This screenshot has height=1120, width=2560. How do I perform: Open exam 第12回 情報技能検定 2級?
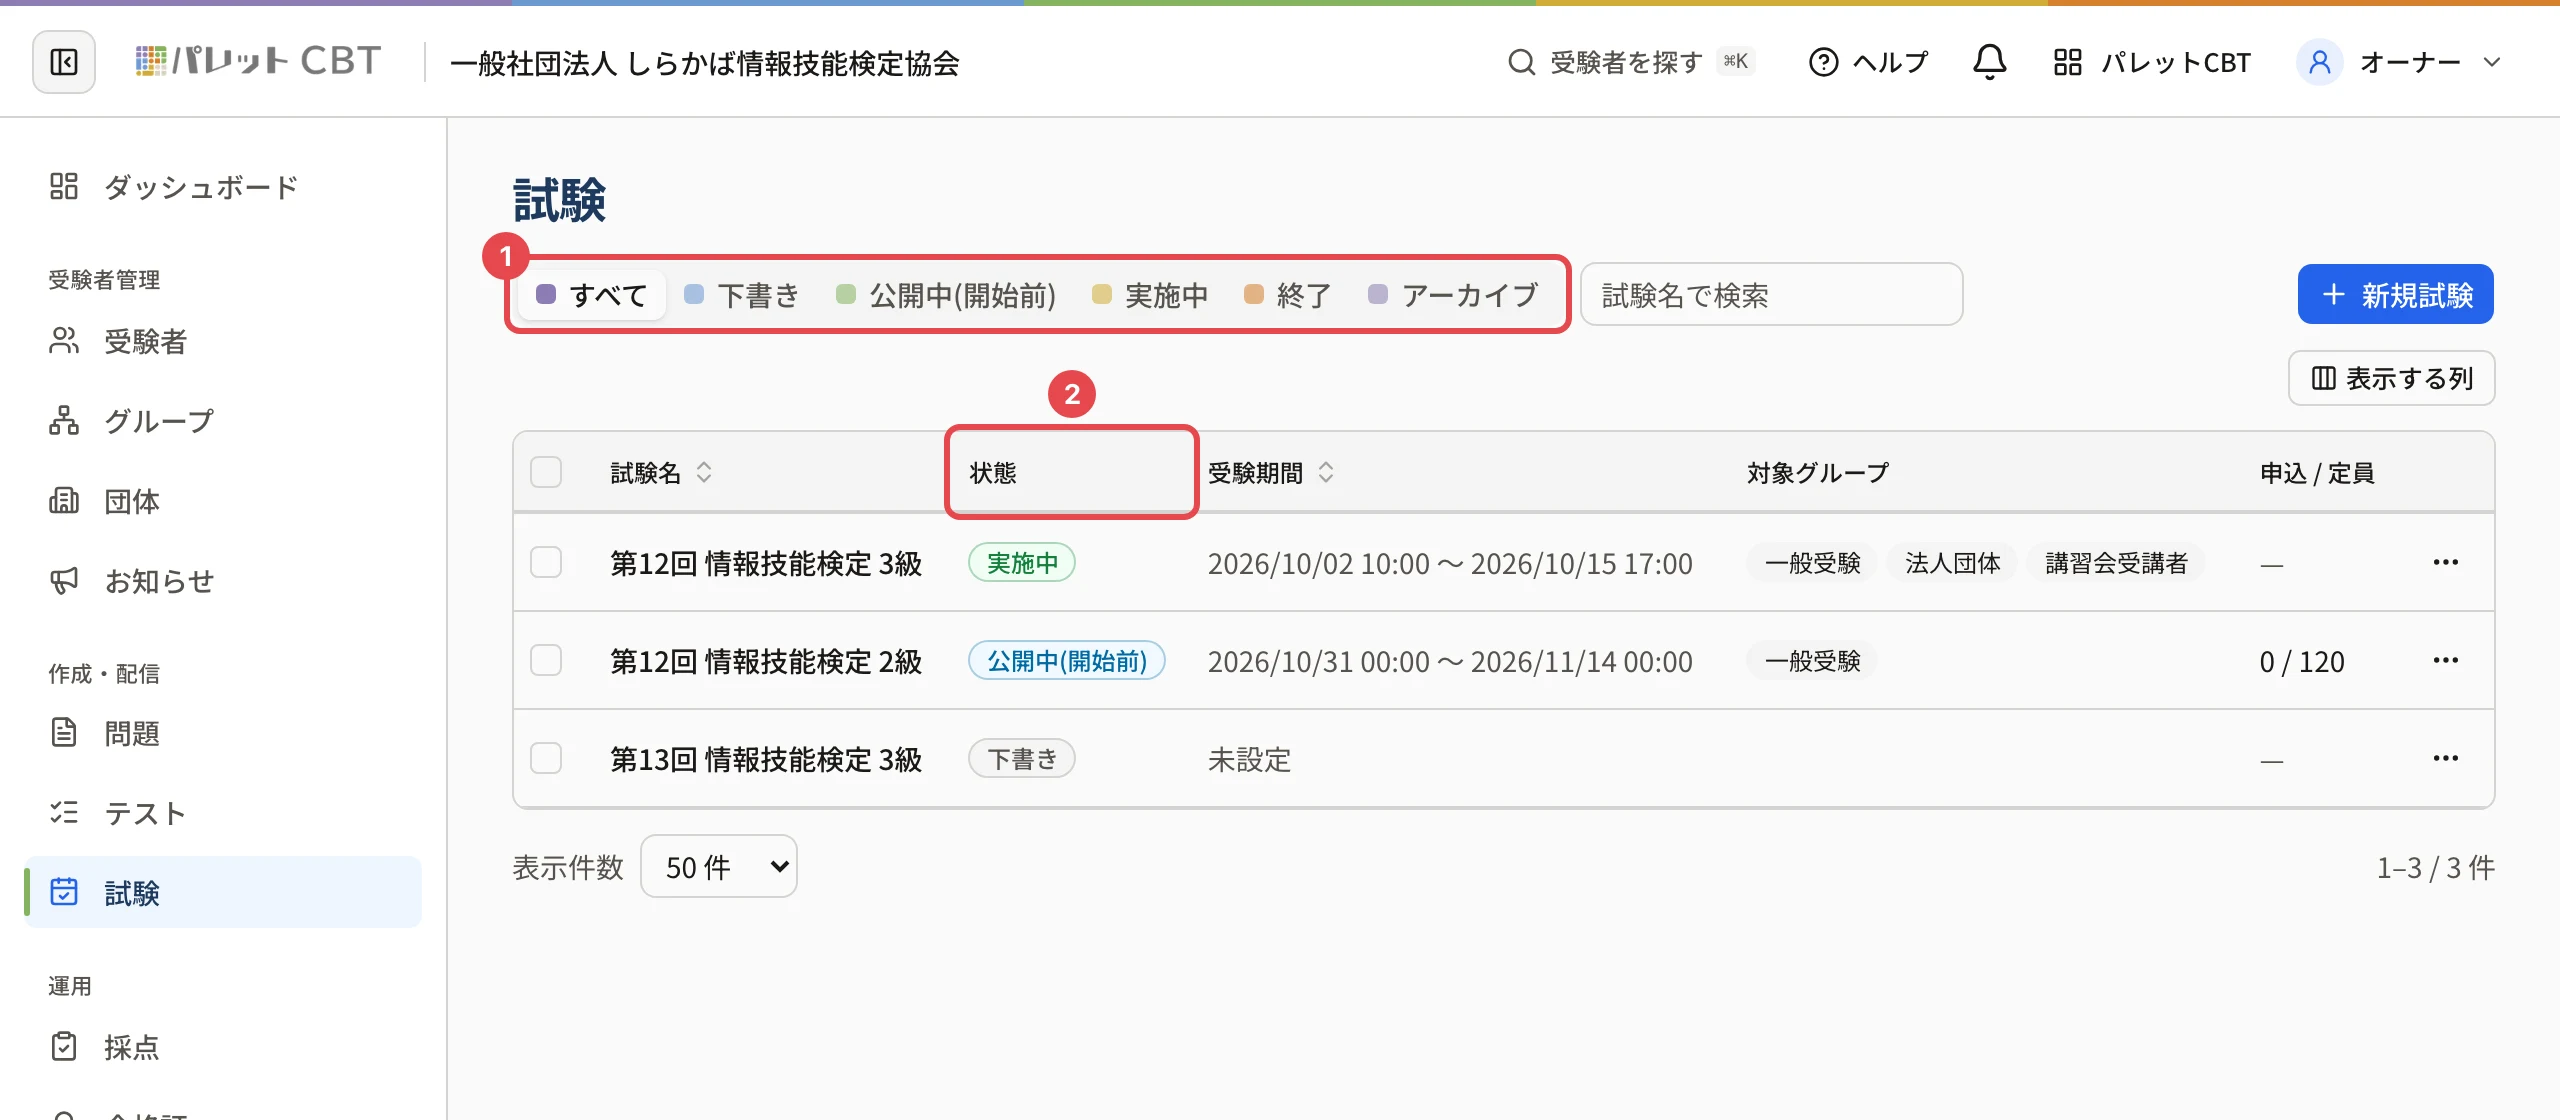point(766,661)
